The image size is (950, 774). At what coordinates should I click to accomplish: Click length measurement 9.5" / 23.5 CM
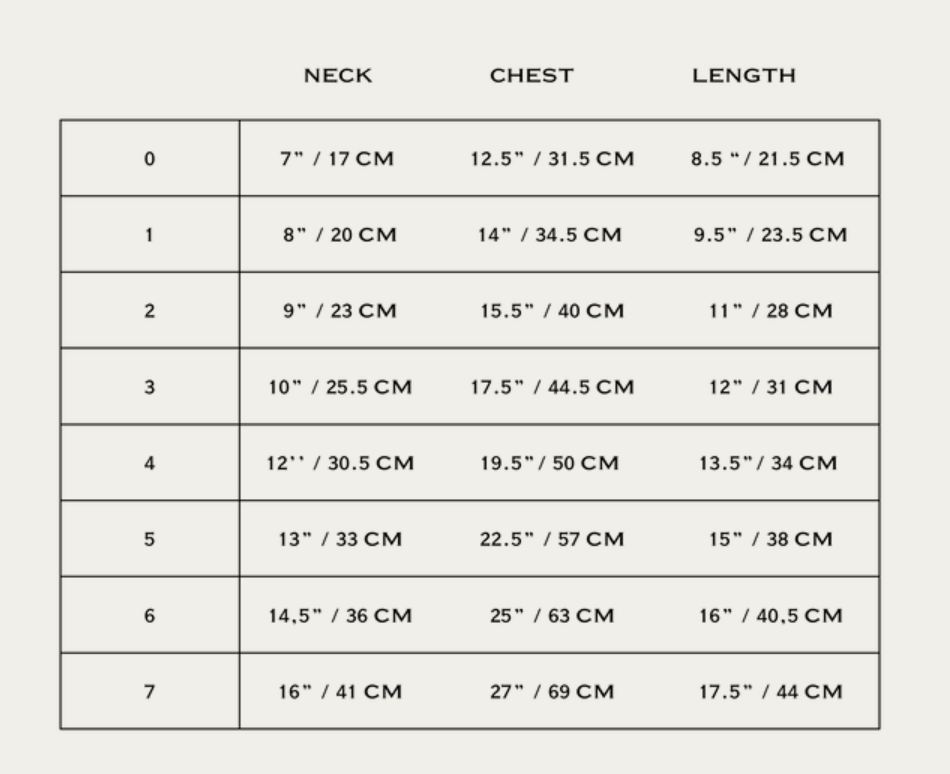tap(769, 235)
